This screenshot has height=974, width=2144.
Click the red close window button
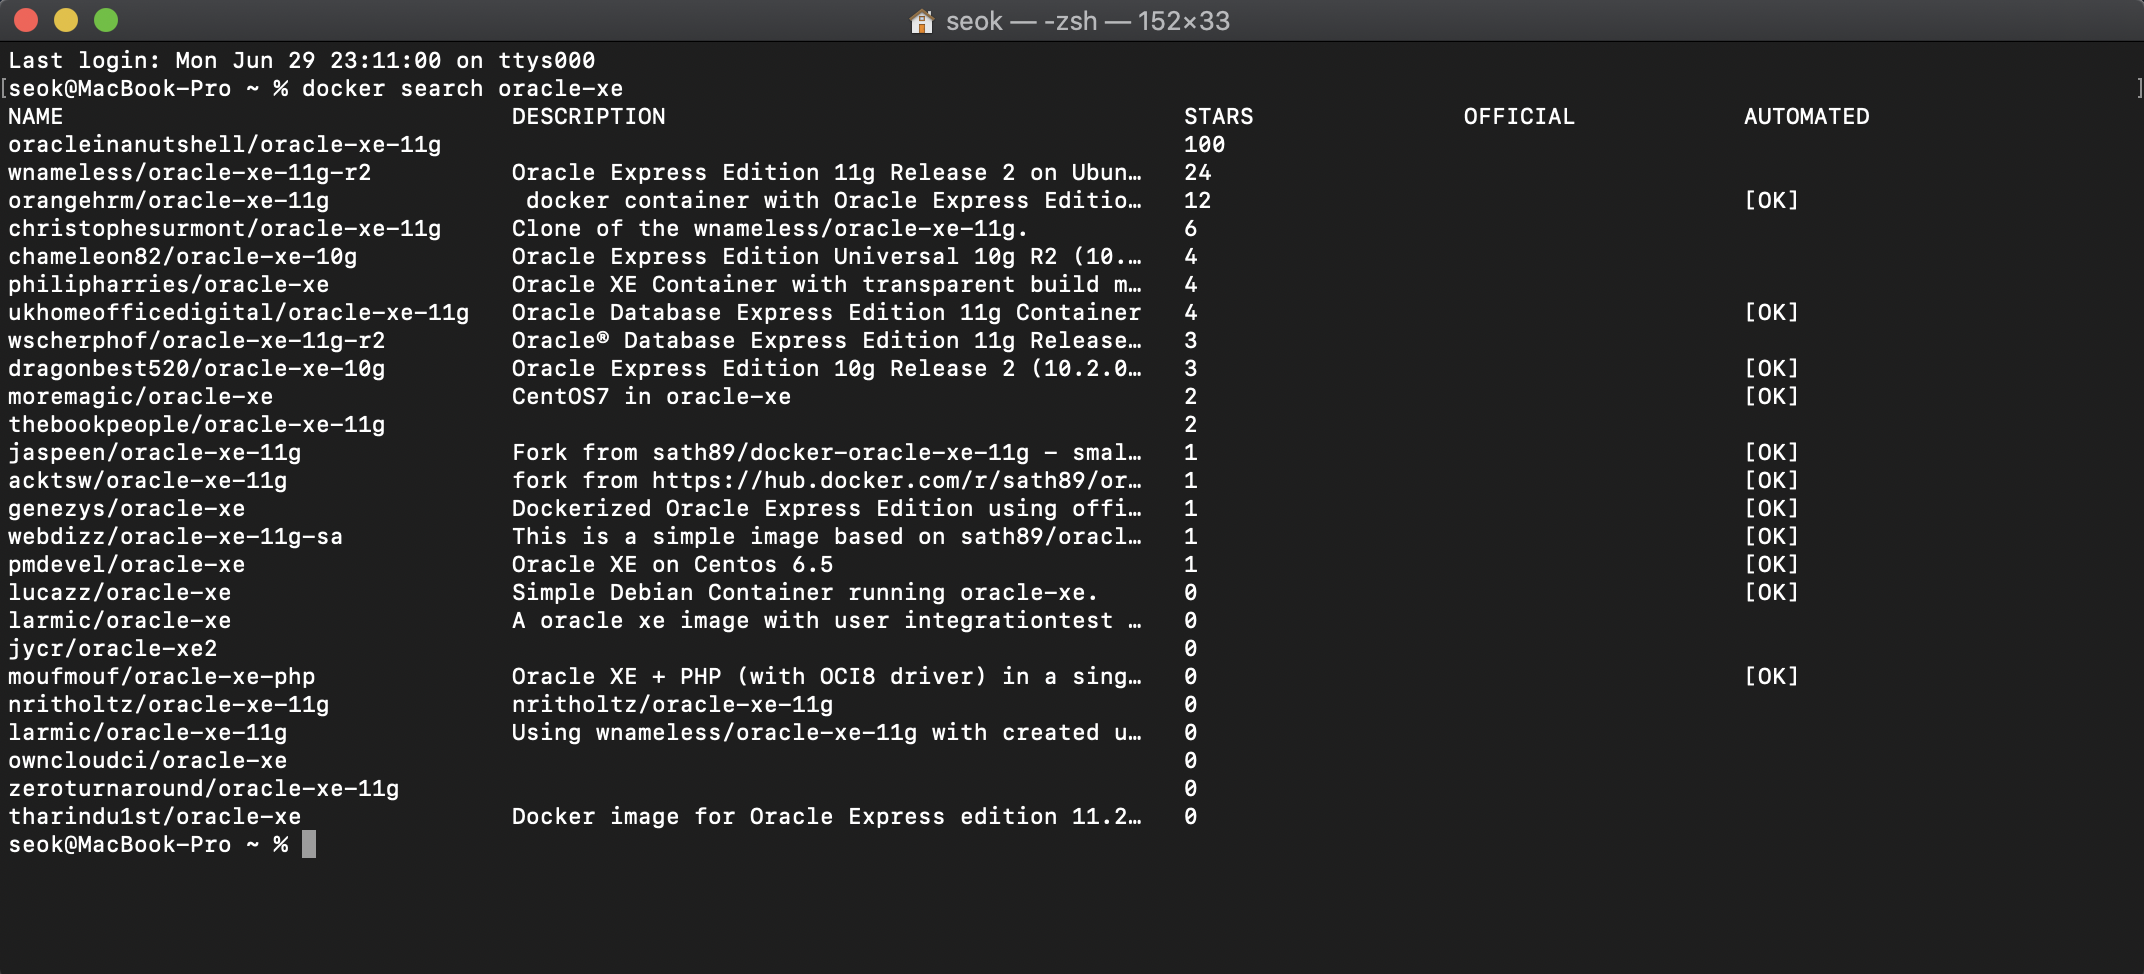coord(26,20)
